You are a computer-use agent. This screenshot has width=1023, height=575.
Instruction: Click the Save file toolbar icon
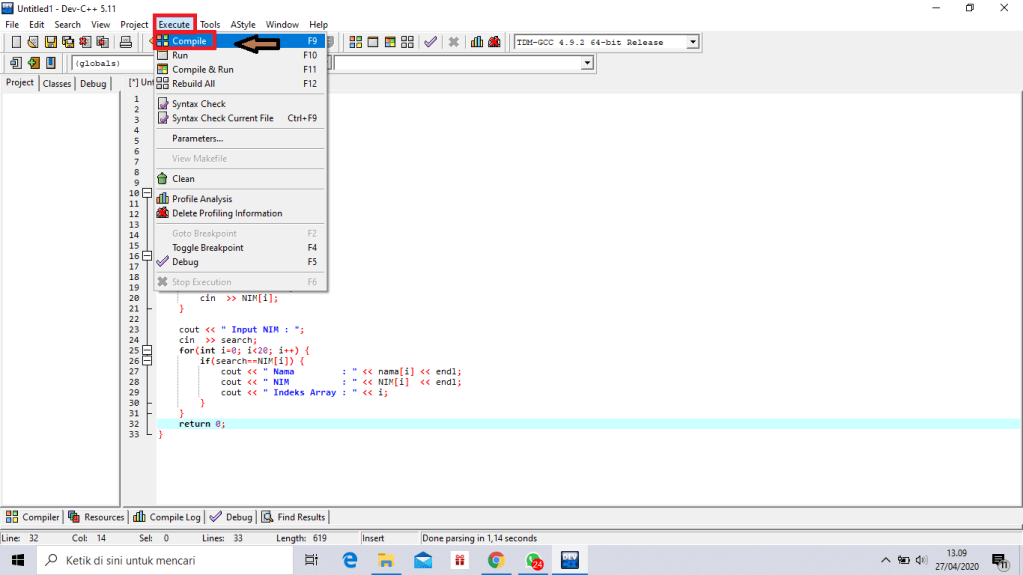tap(50, 42)
